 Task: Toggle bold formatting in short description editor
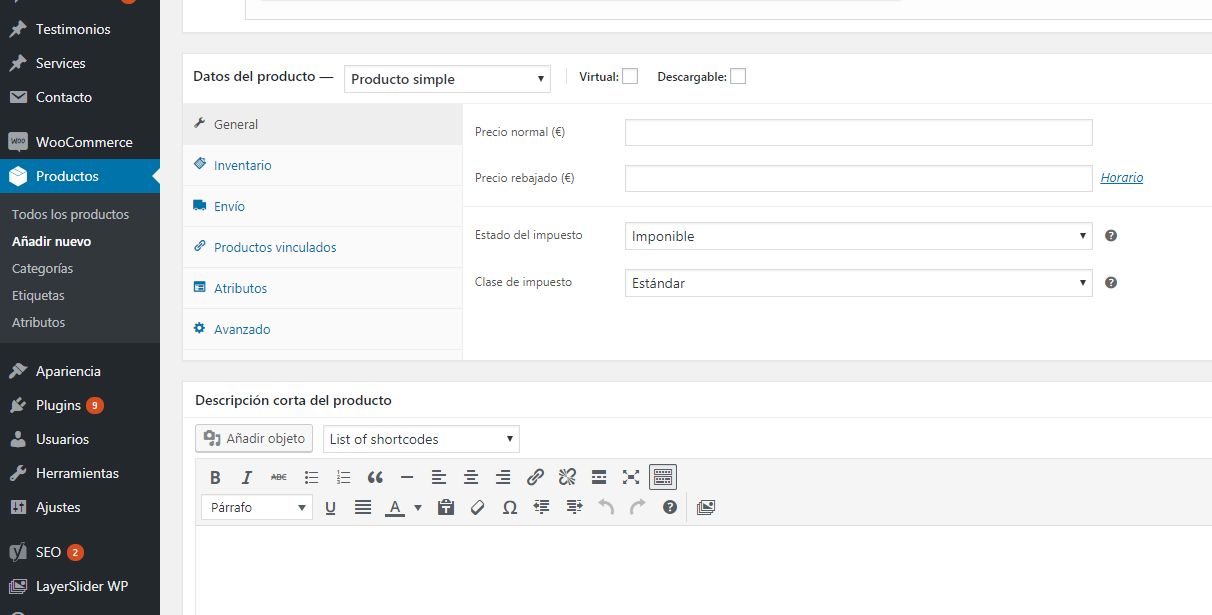tap(215, 477)
